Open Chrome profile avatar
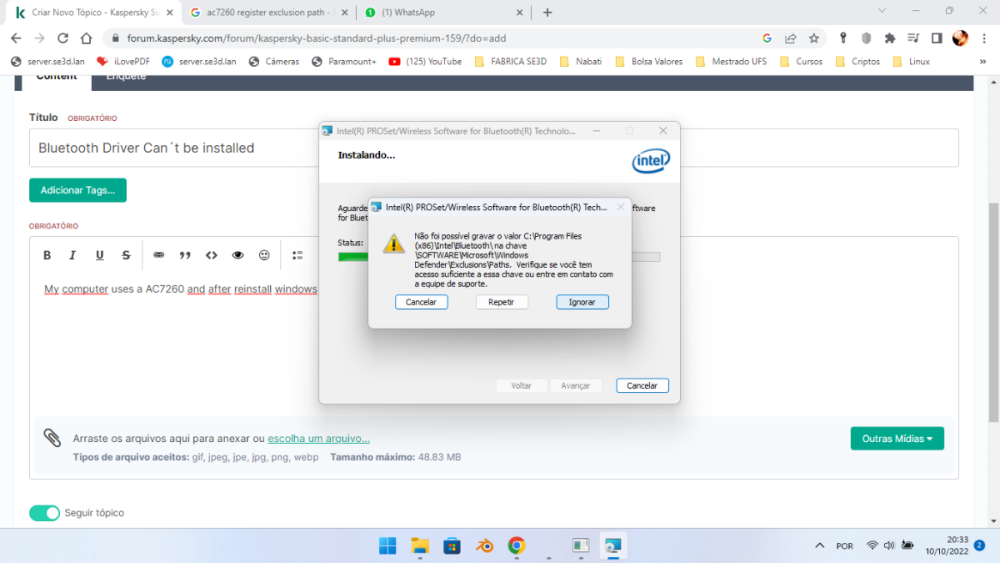The image size is (1000, 563). (x=960, y=38)
